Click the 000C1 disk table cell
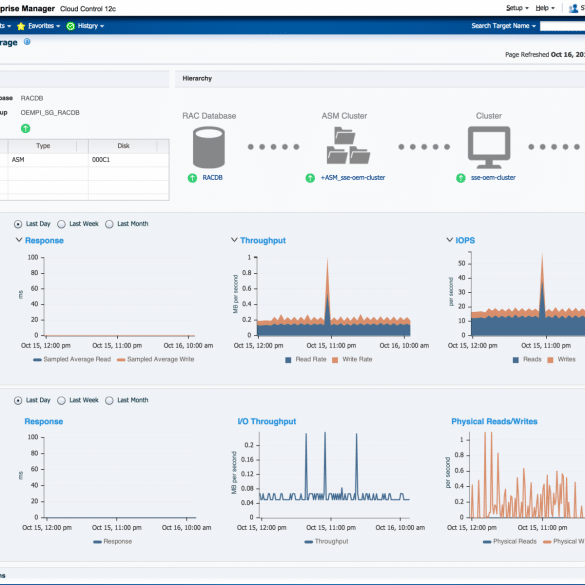This screenshot has width=585, height=585. tap(128, 160)
